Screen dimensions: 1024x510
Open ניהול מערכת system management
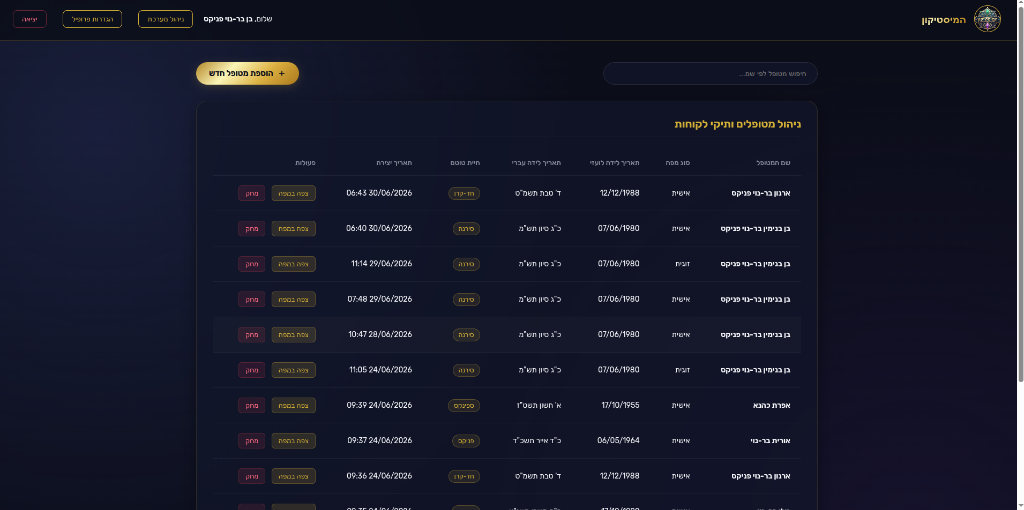[165, 19]
